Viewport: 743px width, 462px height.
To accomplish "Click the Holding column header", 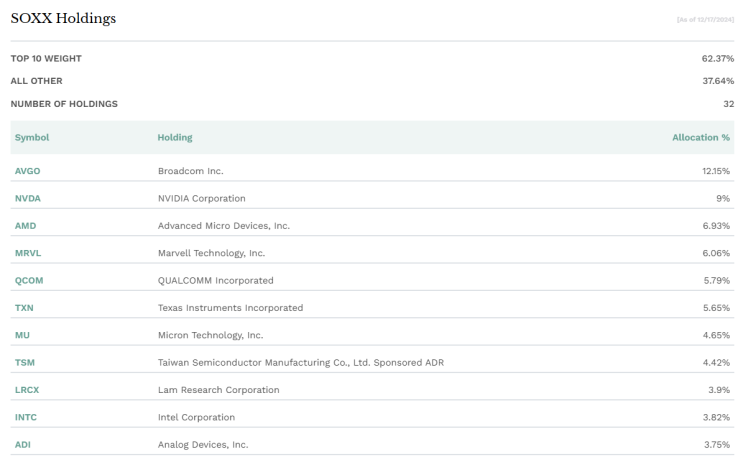I will click(175, 137).
